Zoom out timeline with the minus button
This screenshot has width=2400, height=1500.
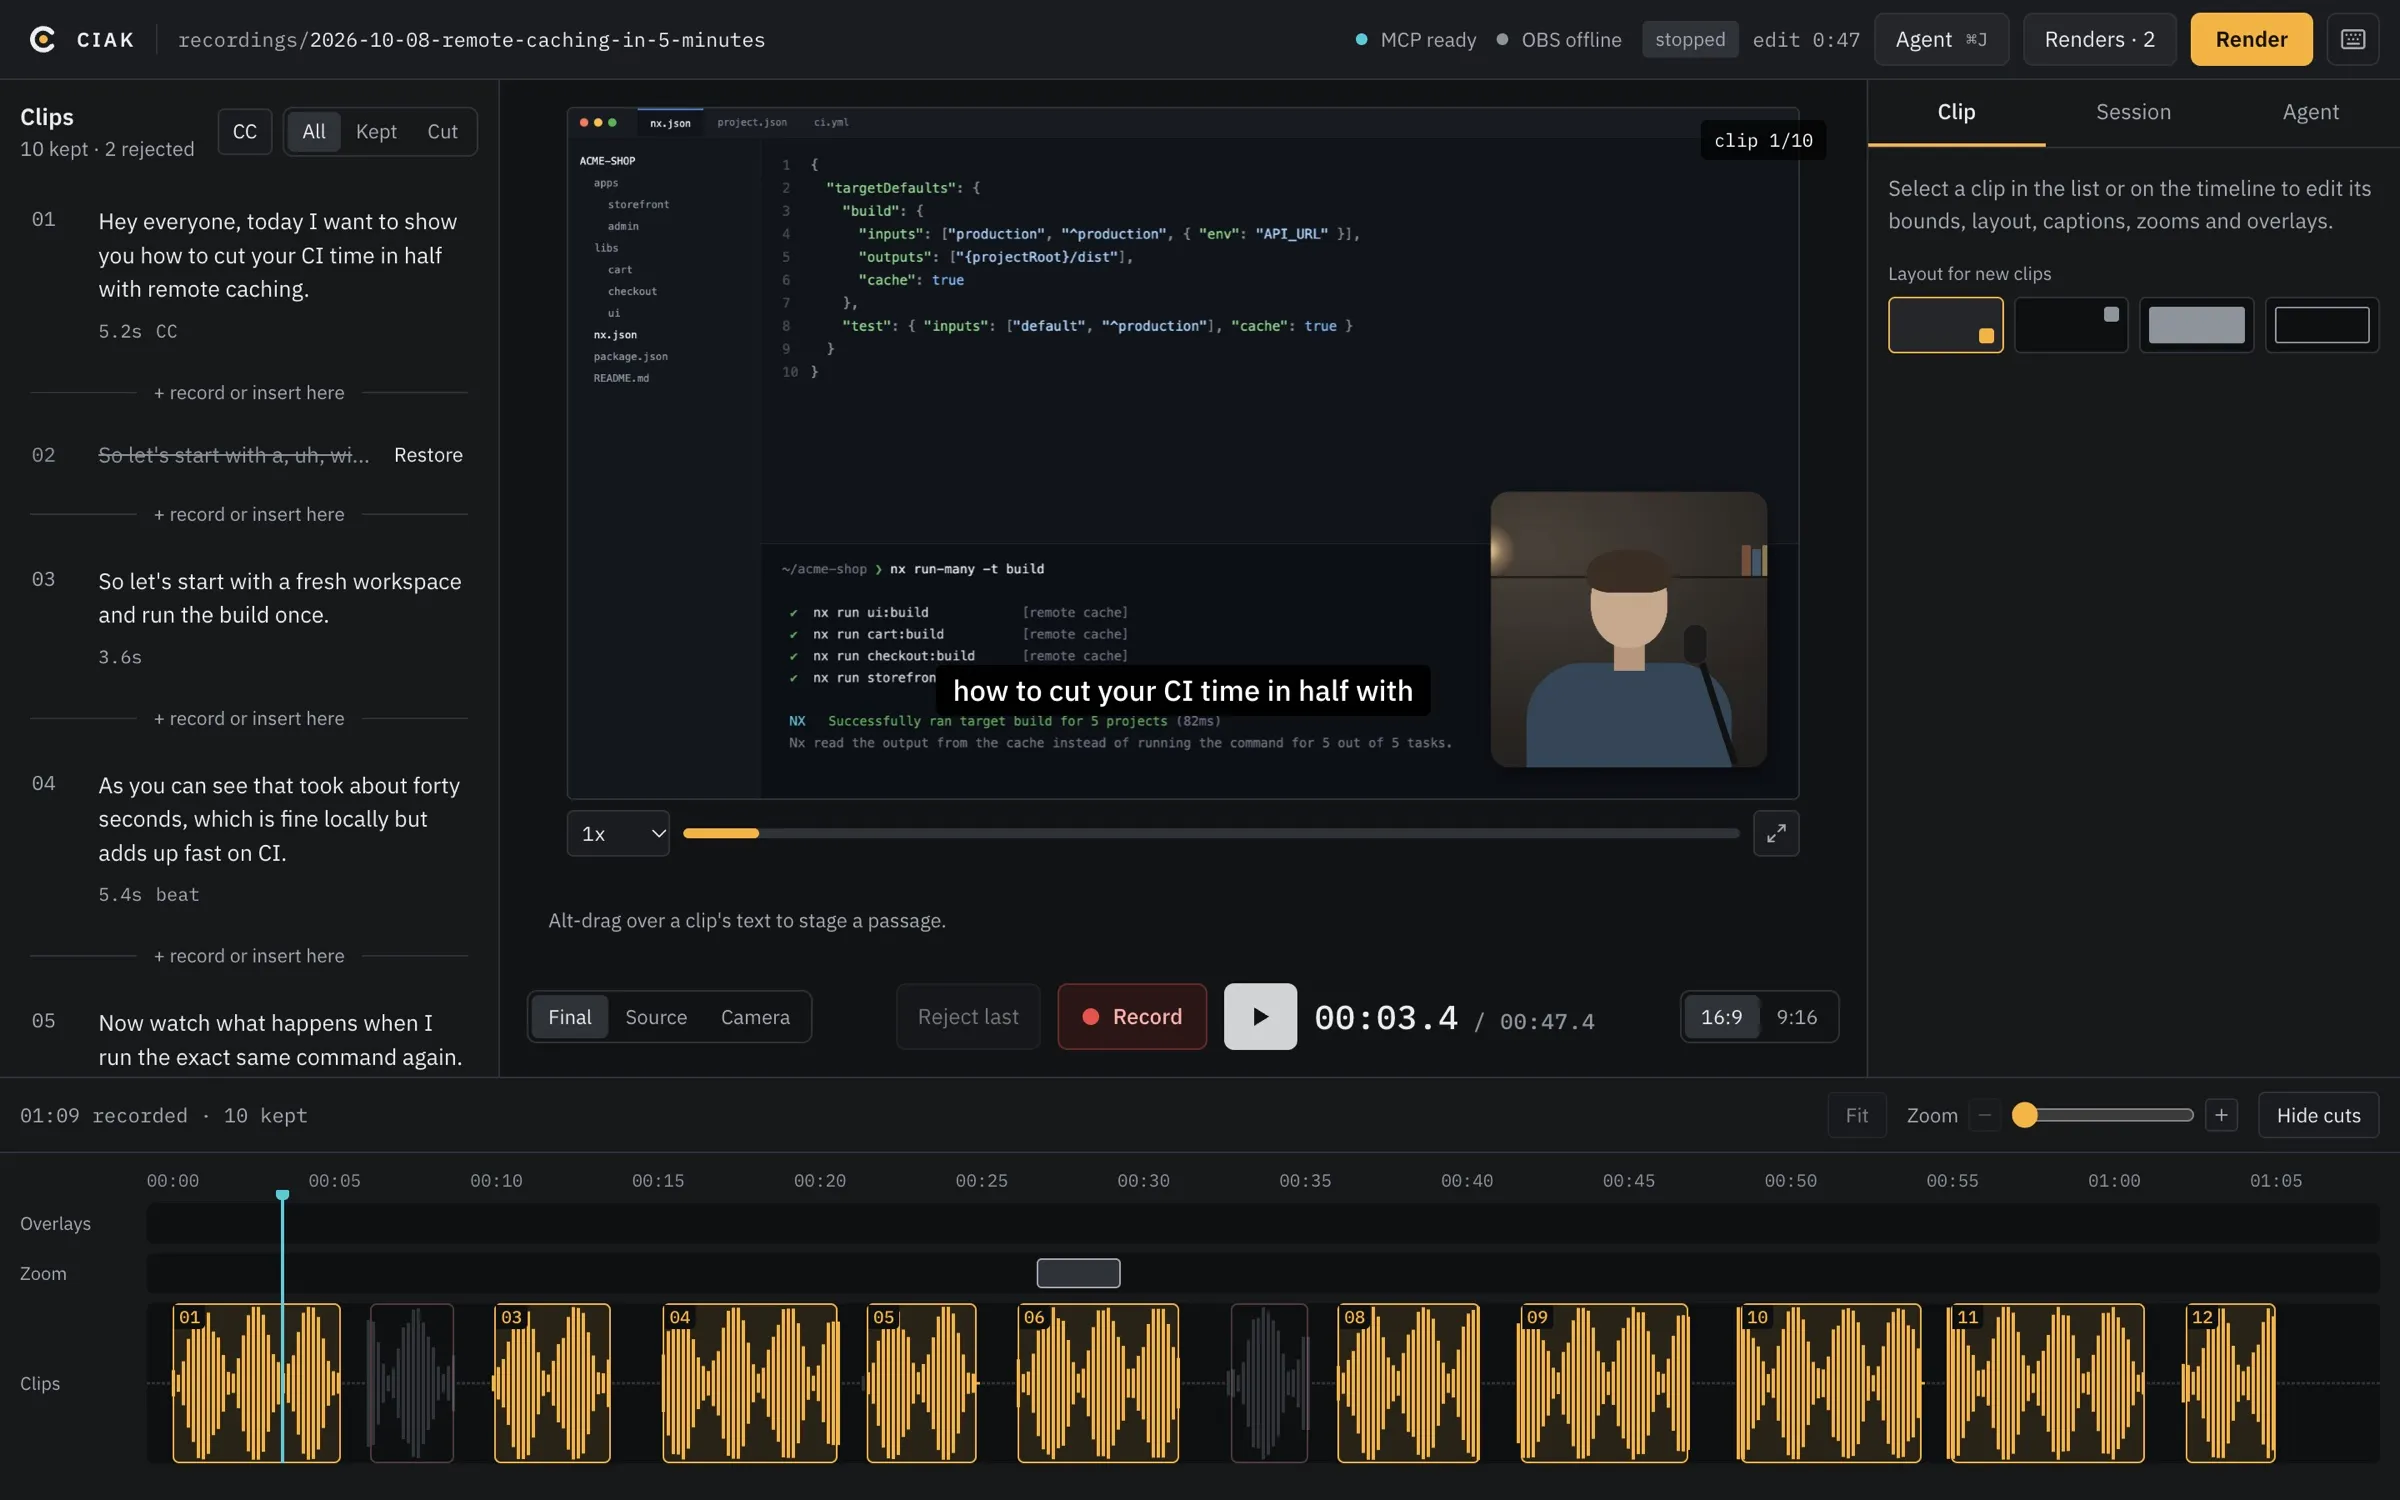tap(1985, 1115)
